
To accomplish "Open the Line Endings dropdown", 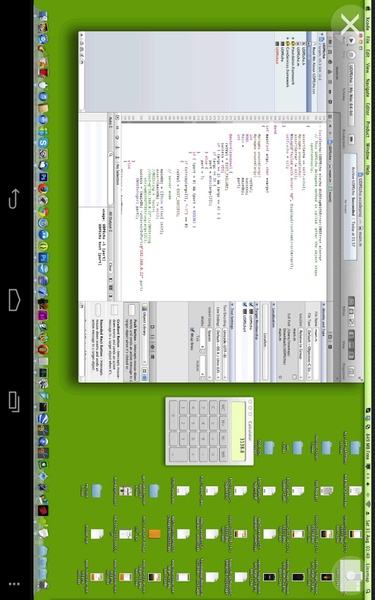I will coord(217,354).
